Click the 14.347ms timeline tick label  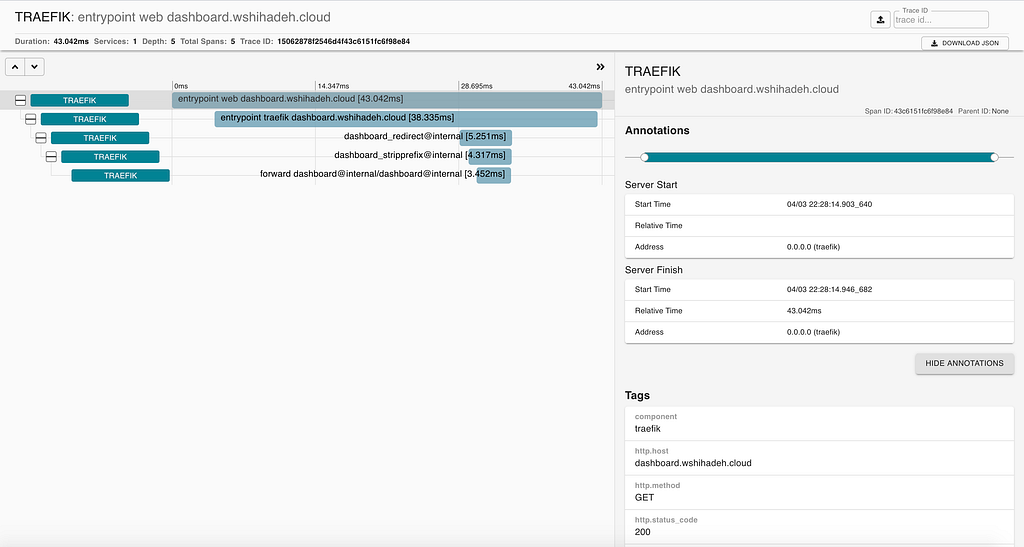333,86
